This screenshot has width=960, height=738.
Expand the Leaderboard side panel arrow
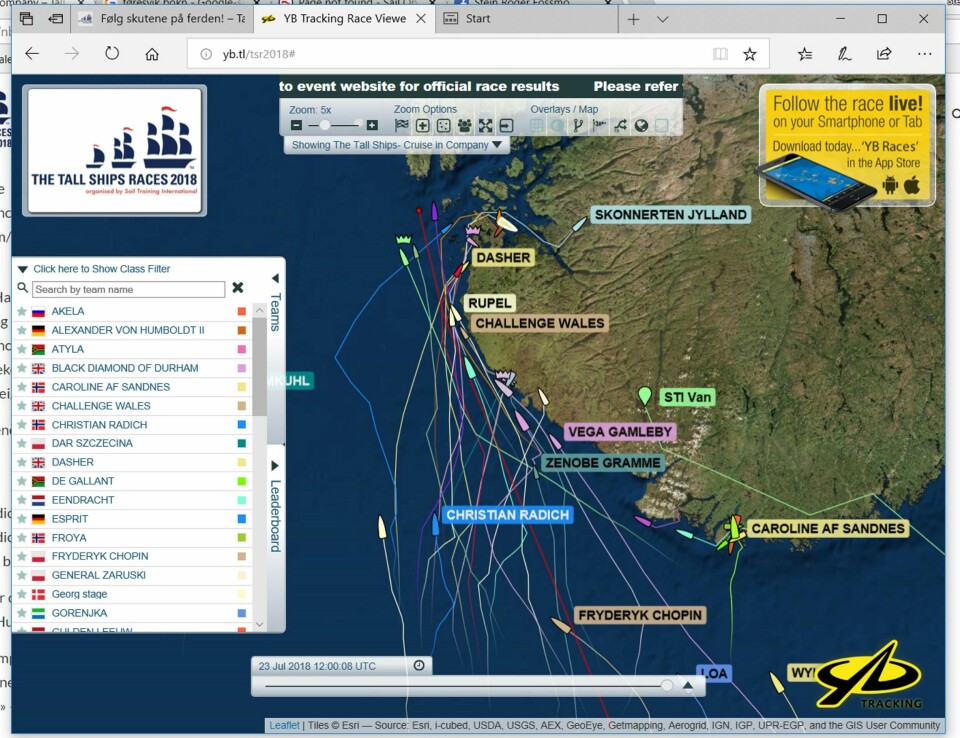[276, 465]
